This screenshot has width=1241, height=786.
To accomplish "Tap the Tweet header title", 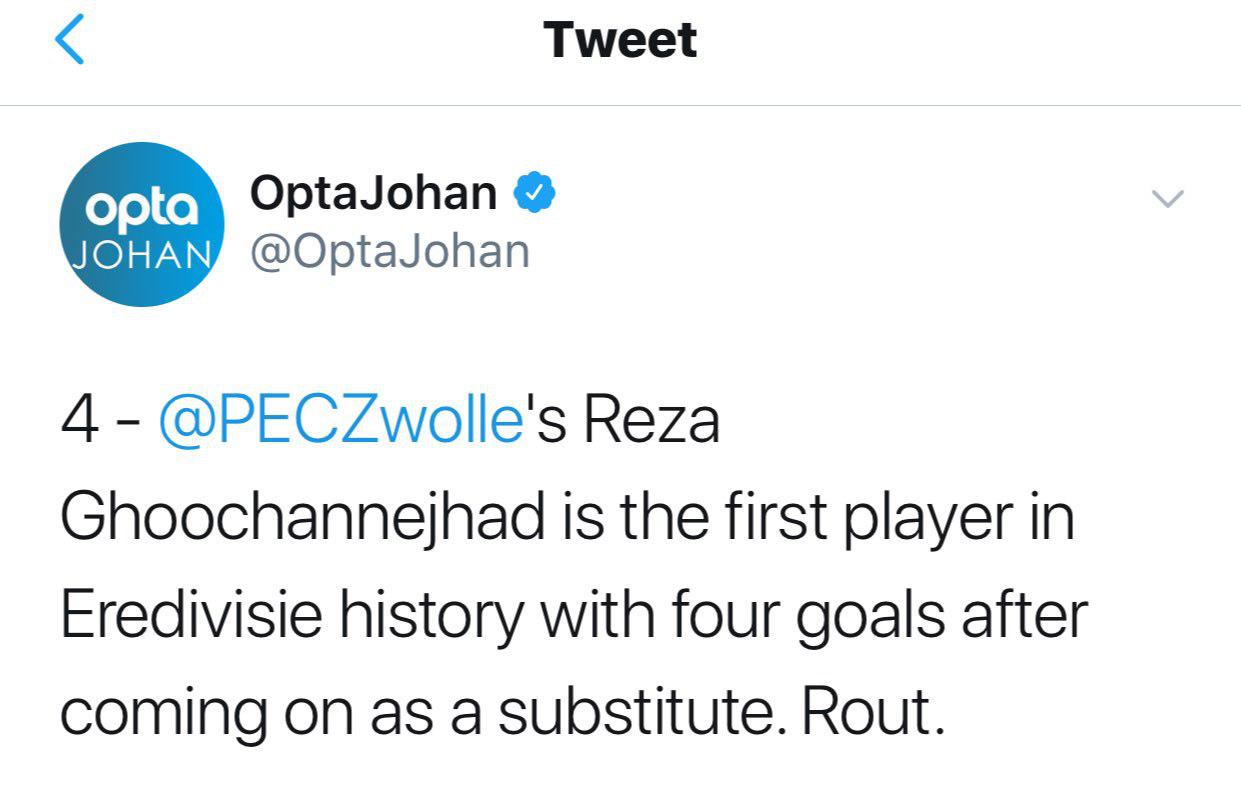I will coord(620,41).
